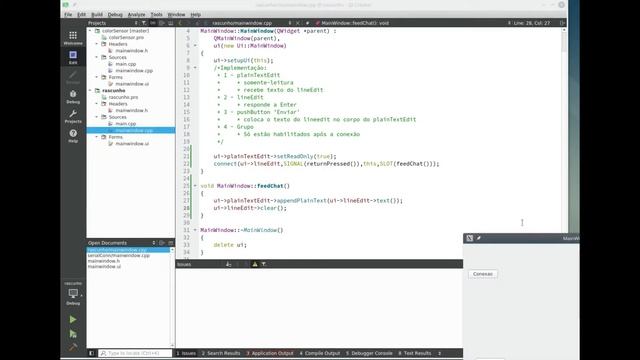640x360 pixels.
Task: Filter issues by category funnel icon
Action: pos(264,264)
